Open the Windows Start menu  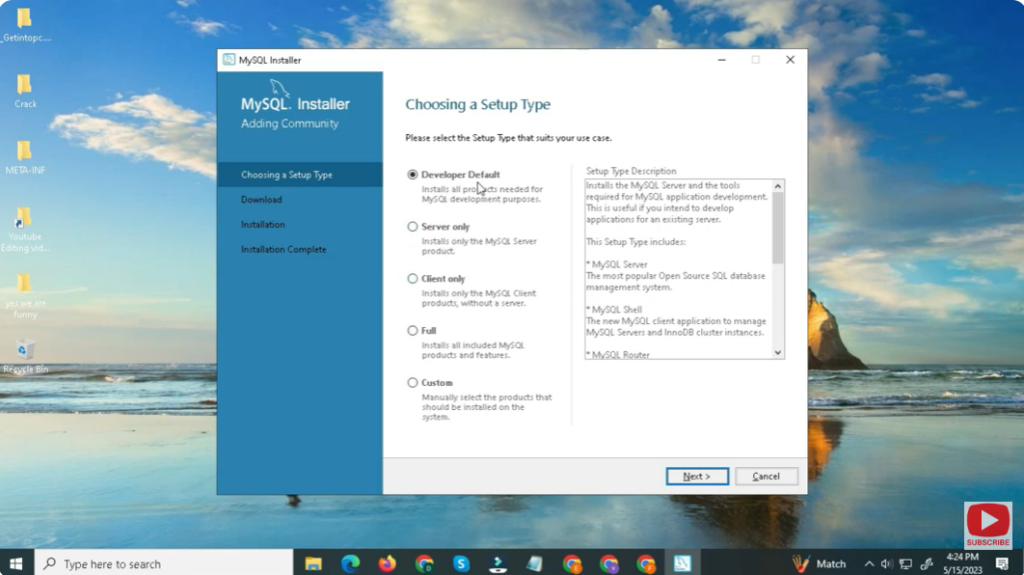(x=16, y=563)
